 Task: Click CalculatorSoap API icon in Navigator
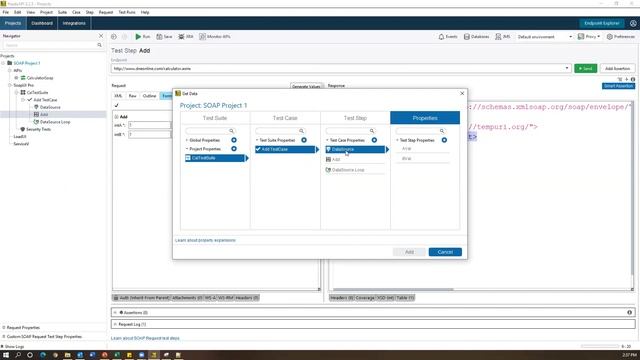click(23, 78)
